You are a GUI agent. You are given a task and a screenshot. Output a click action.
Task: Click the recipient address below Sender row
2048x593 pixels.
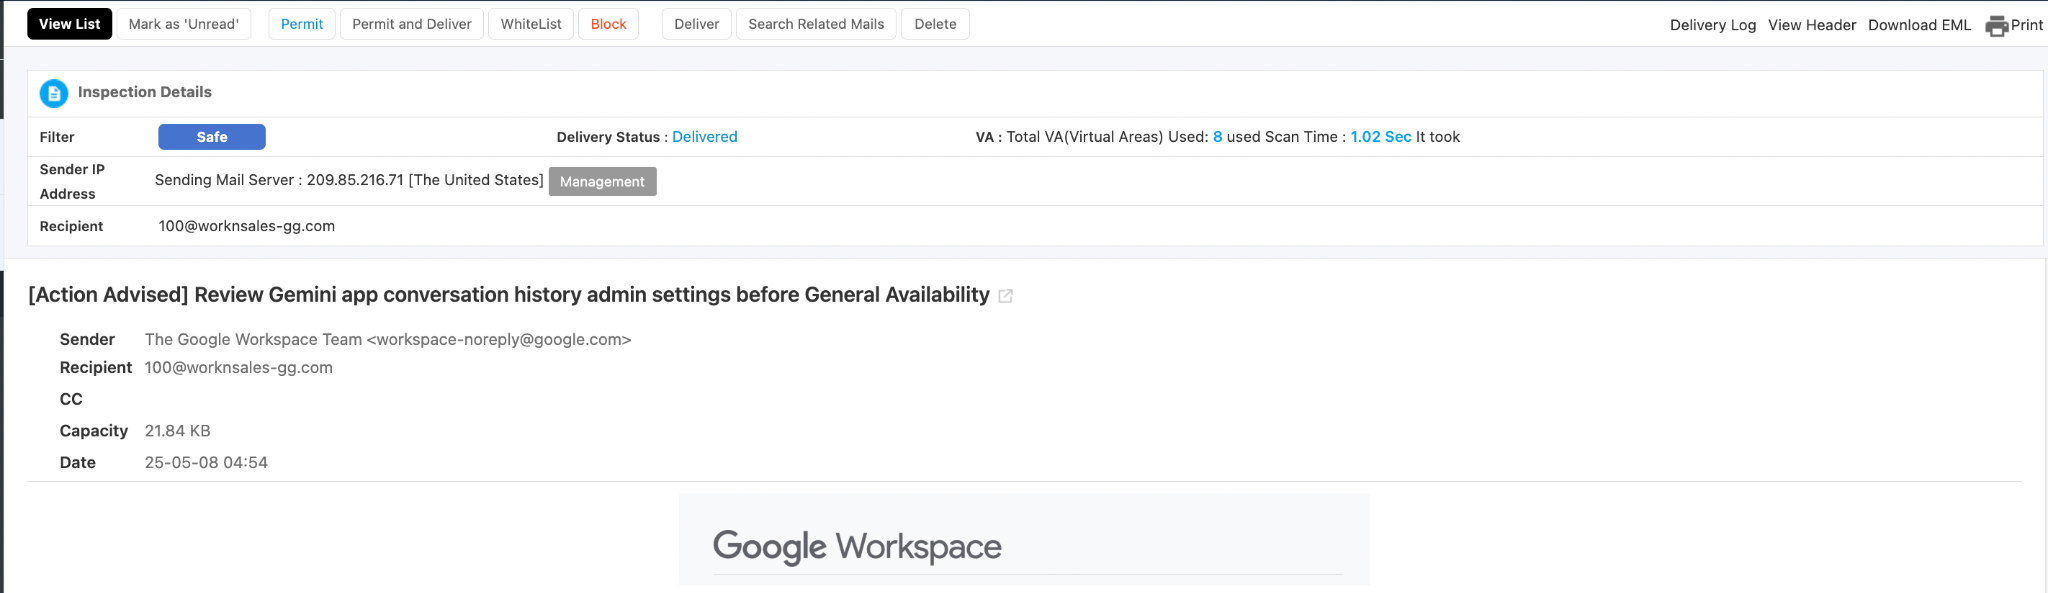point(239,368)
